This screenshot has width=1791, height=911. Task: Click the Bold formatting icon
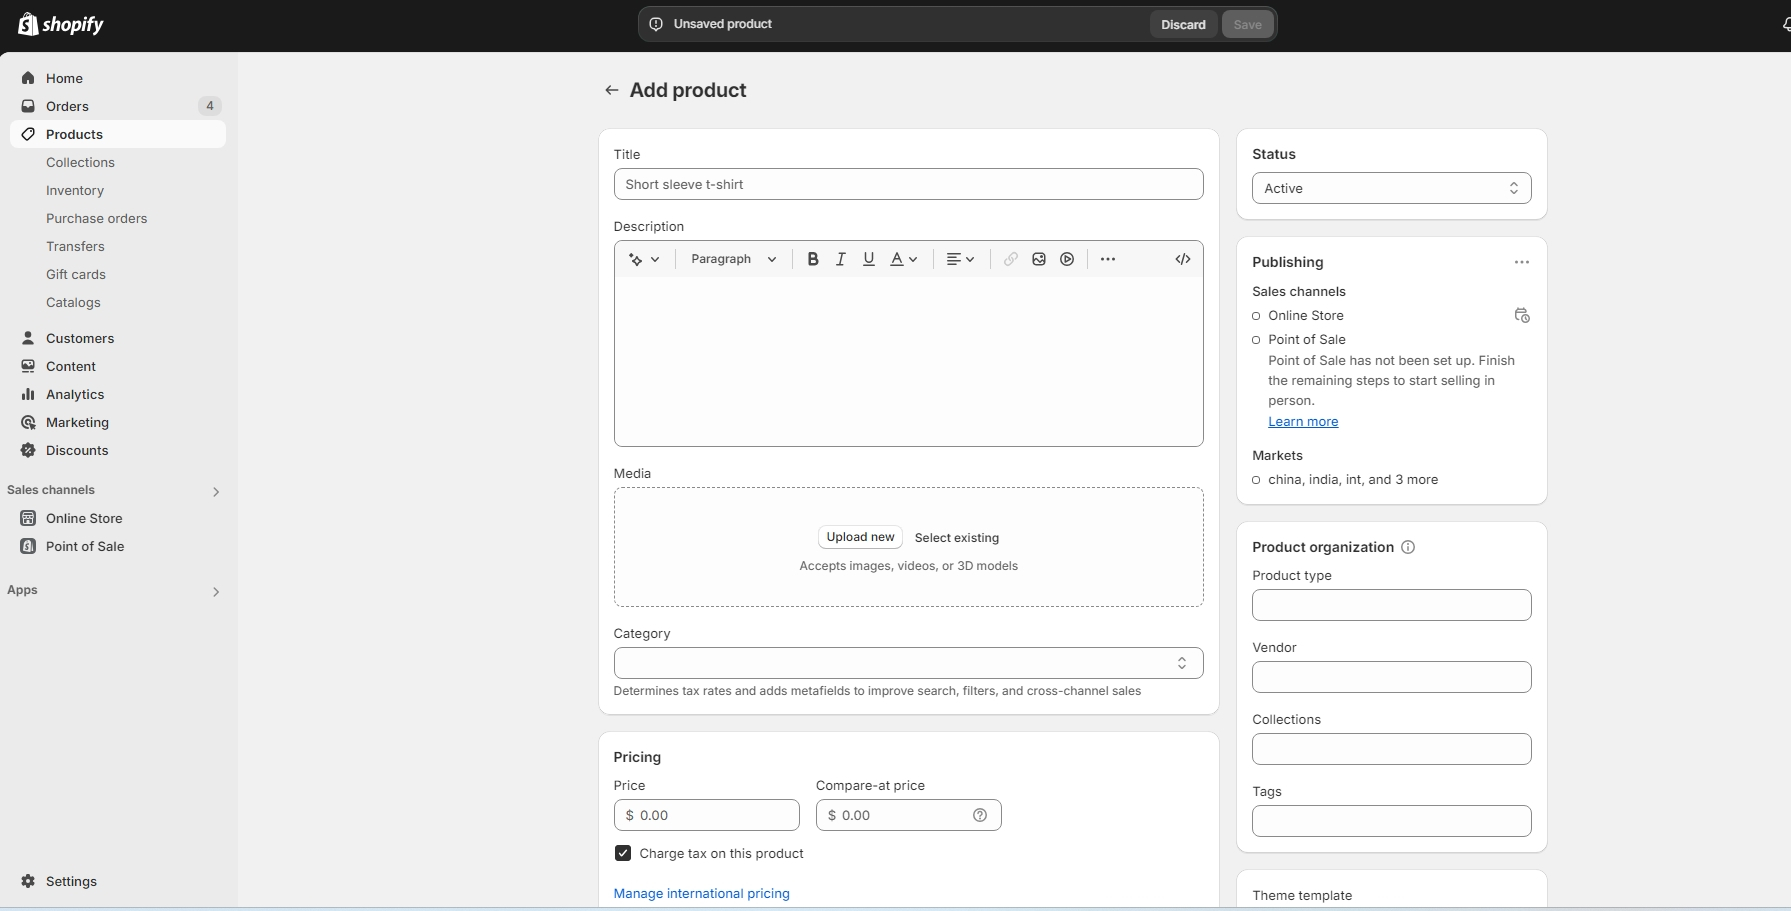(813, 259)
